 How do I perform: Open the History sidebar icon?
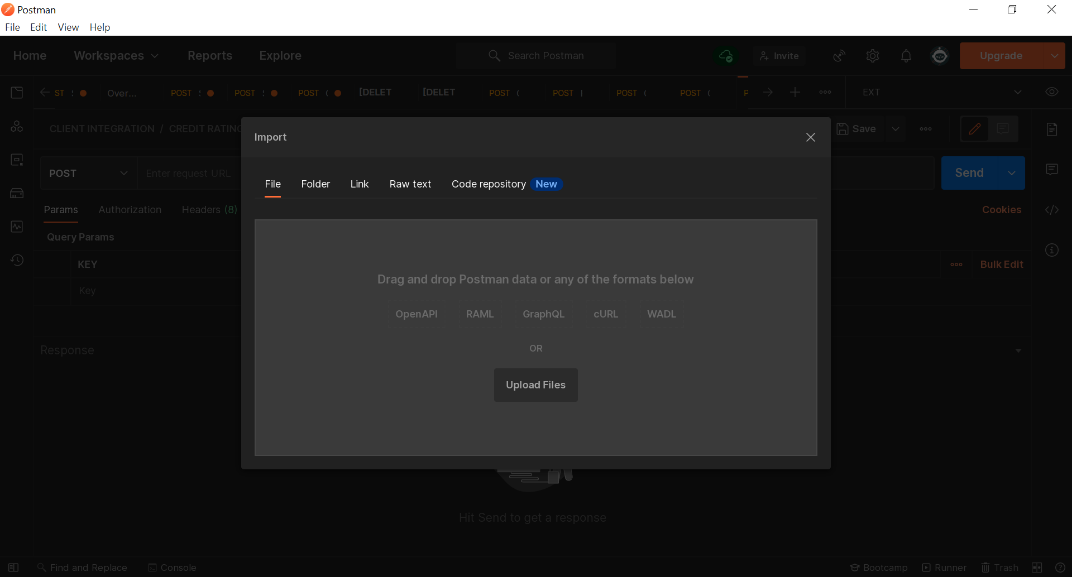click(17, 260)
